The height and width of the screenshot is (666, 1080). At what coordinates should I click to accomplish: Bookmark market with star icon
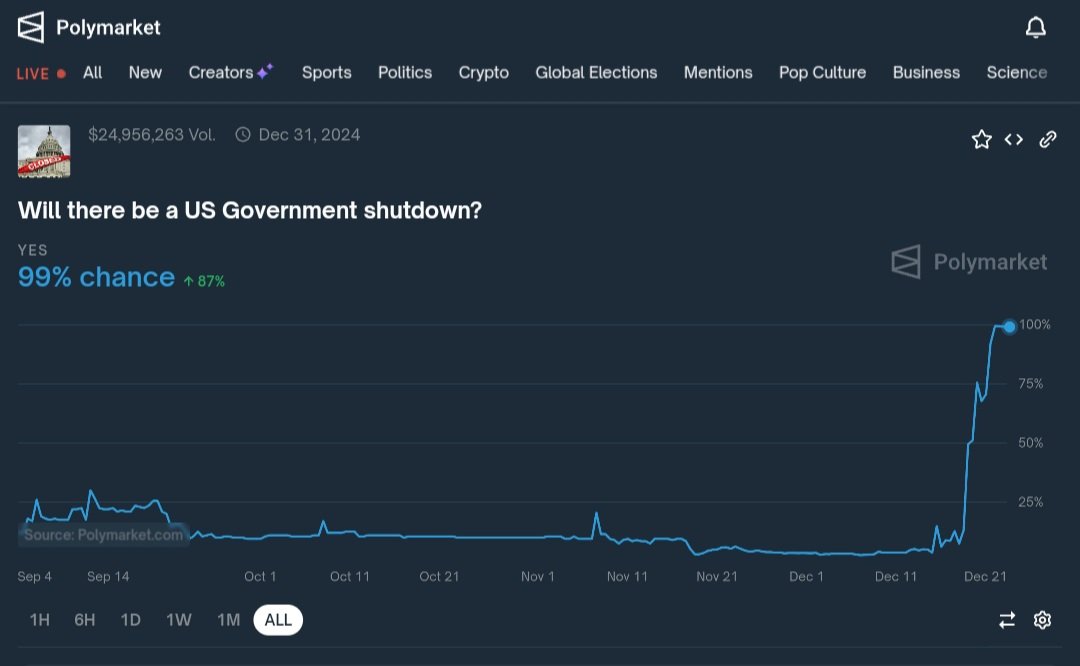click(982, 139)
